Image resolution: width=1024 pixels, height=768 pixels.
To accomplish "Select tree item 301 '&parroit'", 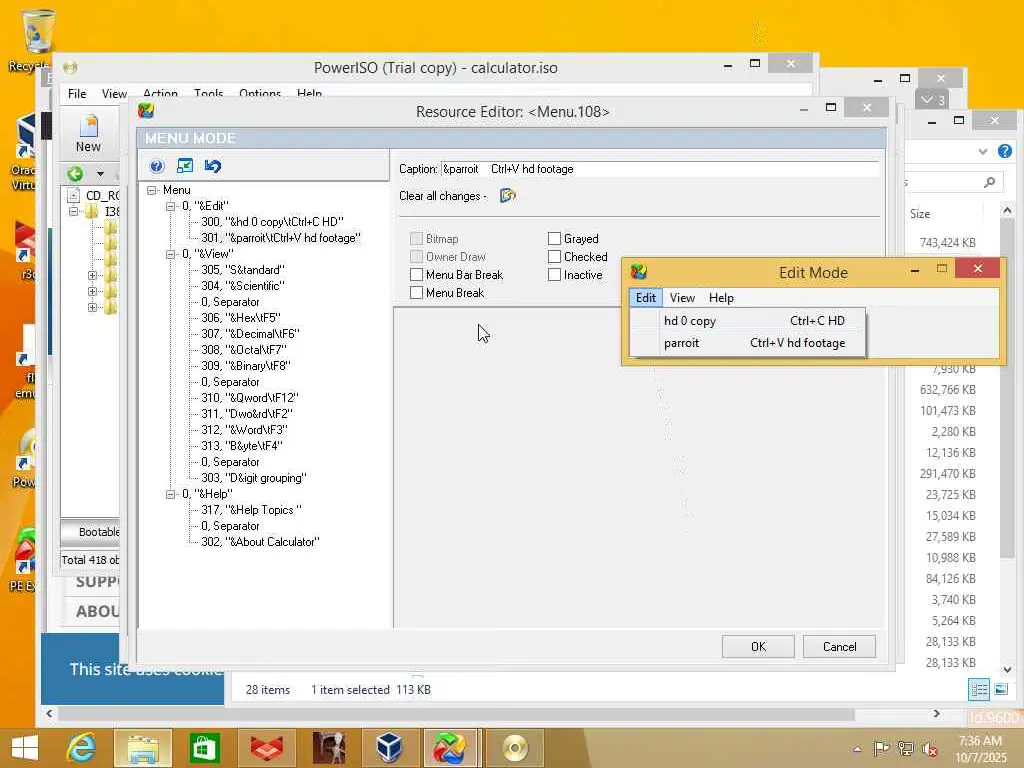I will (x=281, y=238).
